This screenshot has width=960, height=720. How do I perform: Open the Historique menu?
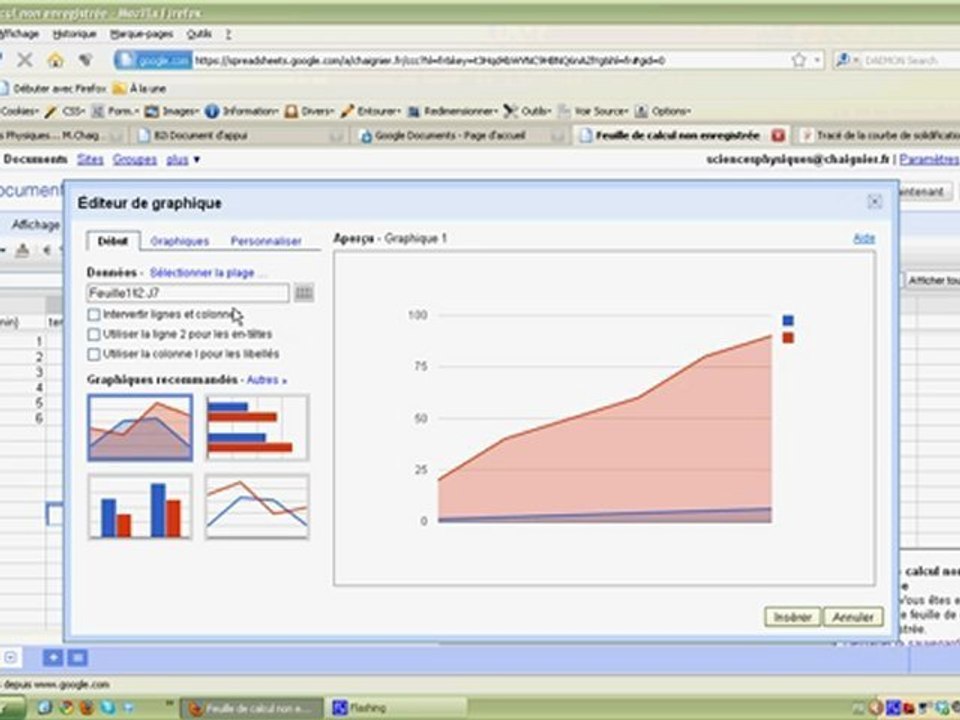tap(74, 34)
